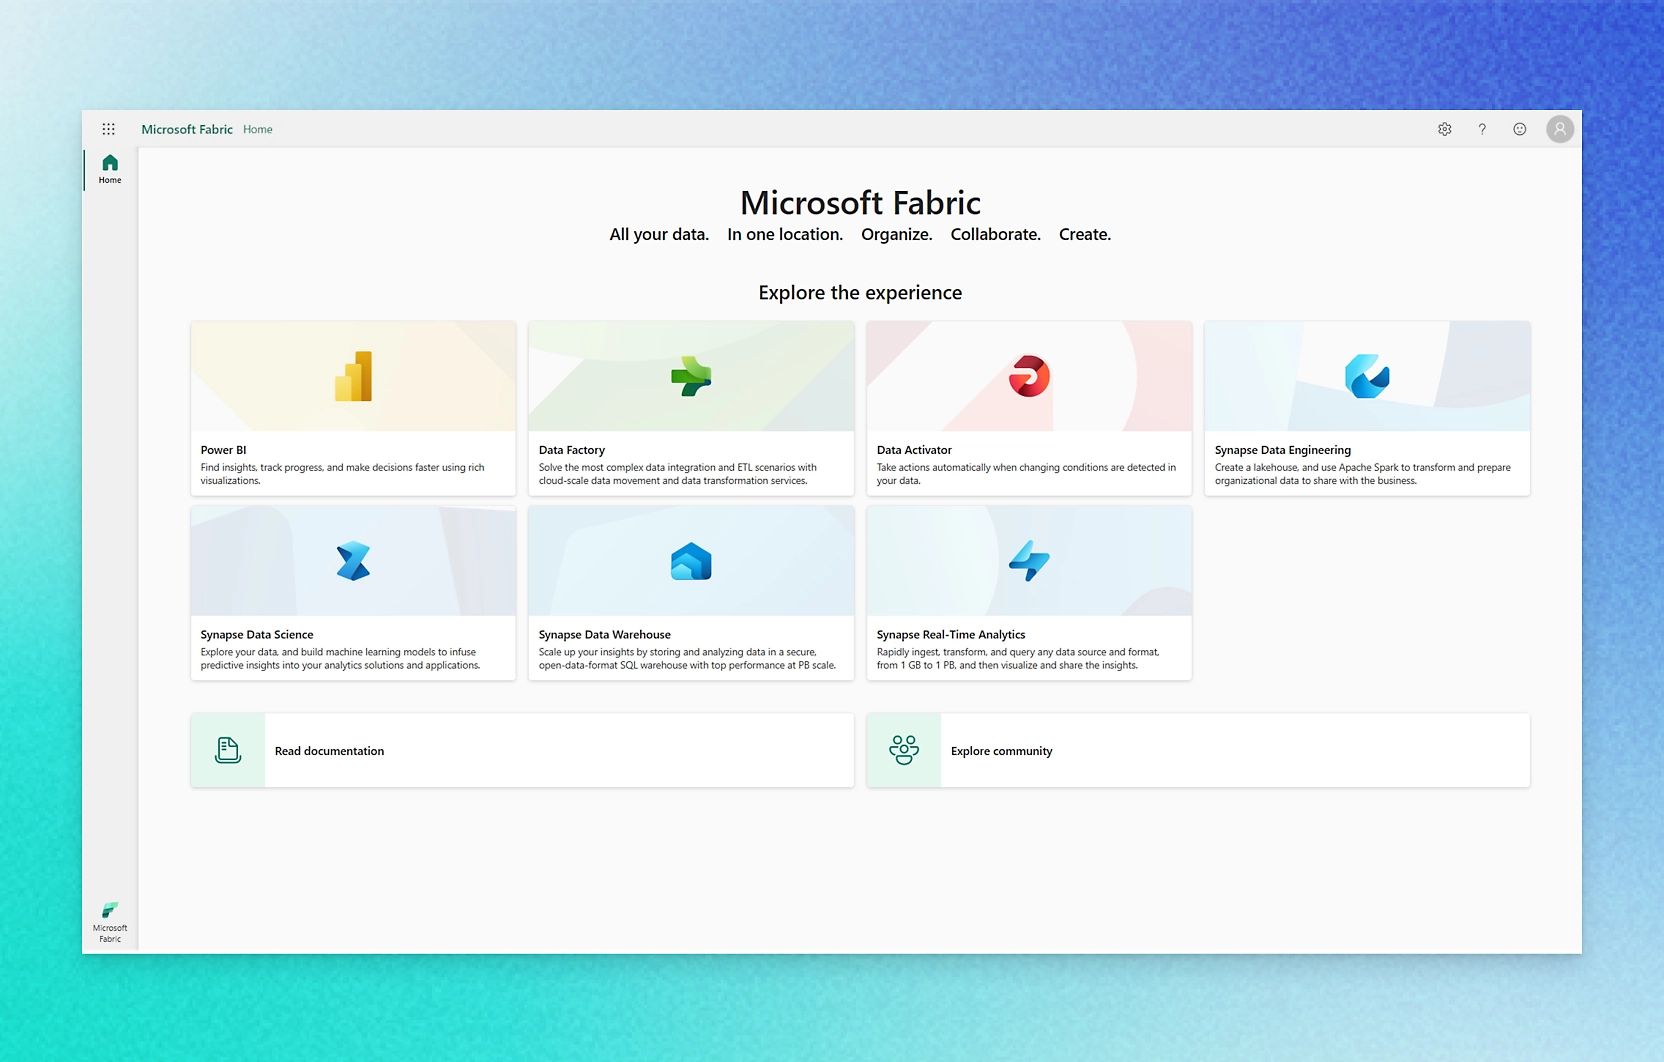The image size is (1664, 1062).
Task: Open the Power BI card title
Action: pos(223,450)
